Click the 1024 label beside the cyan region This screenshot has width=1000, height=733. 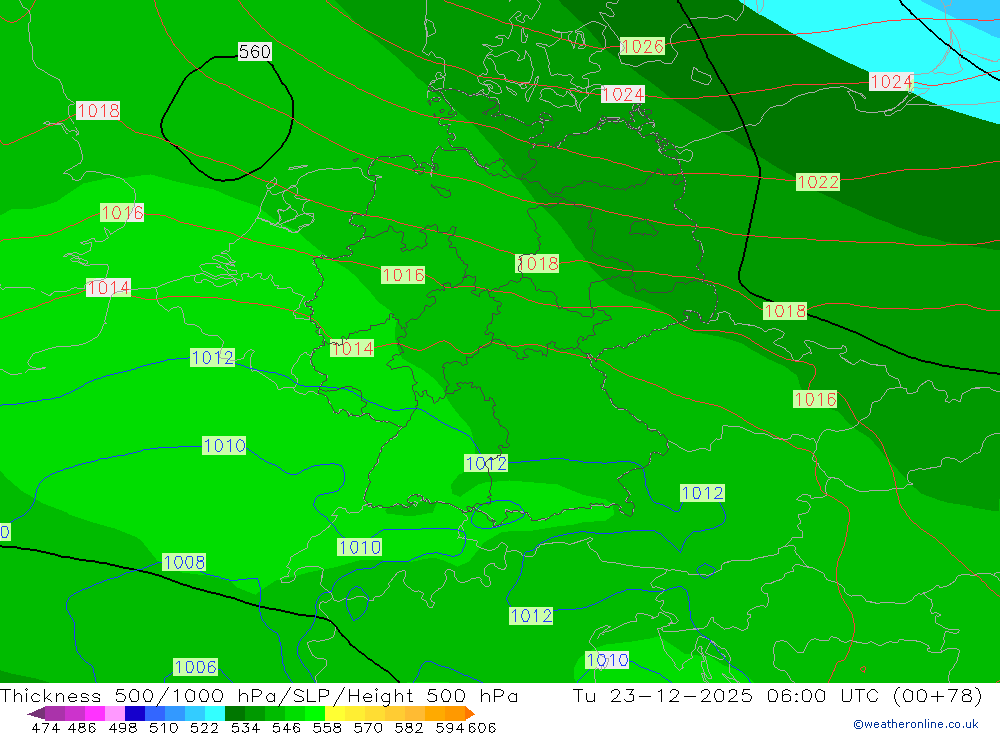tap(891, 82)
